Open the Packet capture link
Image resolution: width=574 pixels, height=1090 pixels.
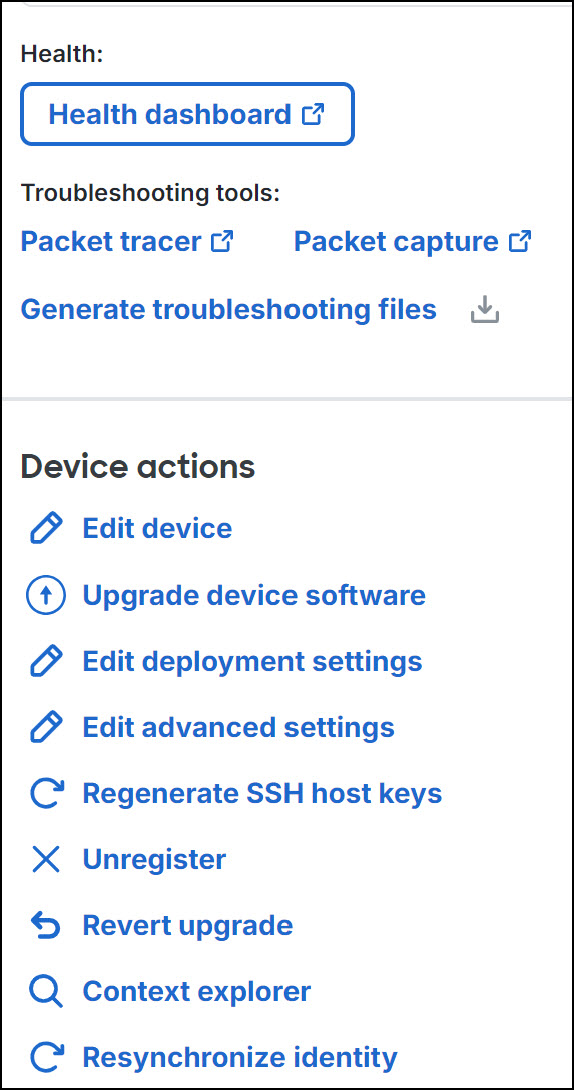[x=413, y=241]
